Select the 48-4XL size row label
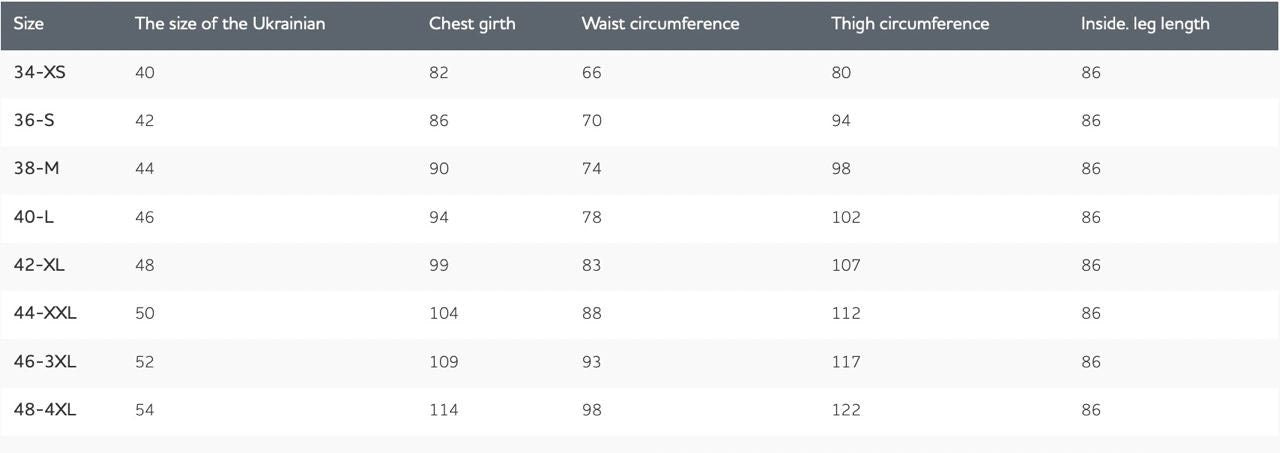The height and width of the screenshot is (453, 1280). pos(45,409)
